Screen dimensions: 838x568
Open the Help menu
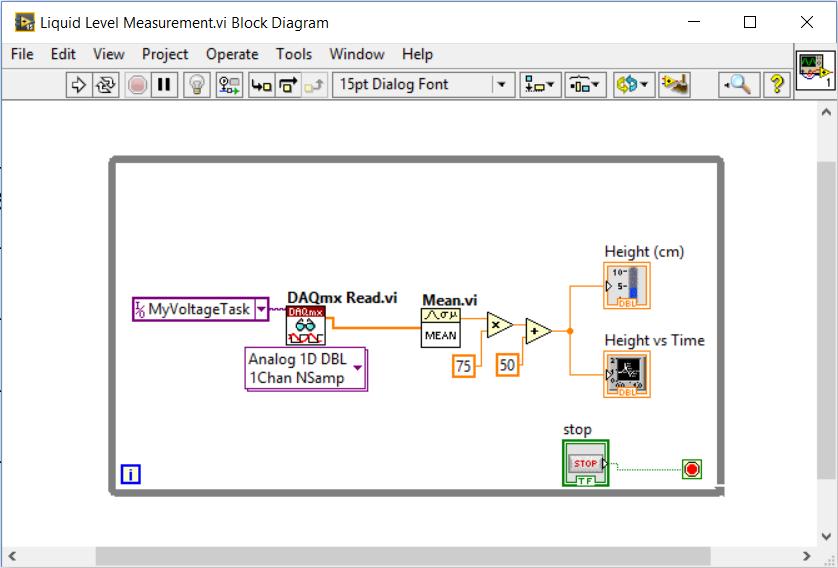pyautogui.click(x=417, y=55)
